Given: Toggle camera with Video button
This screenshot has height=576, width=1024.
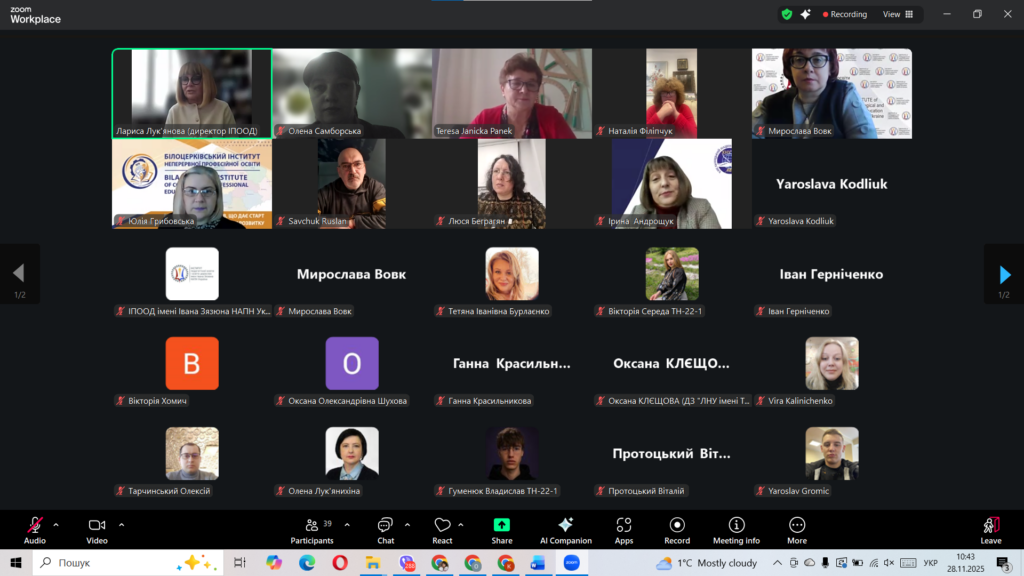Looking at the screenshot, I should 97,529.
